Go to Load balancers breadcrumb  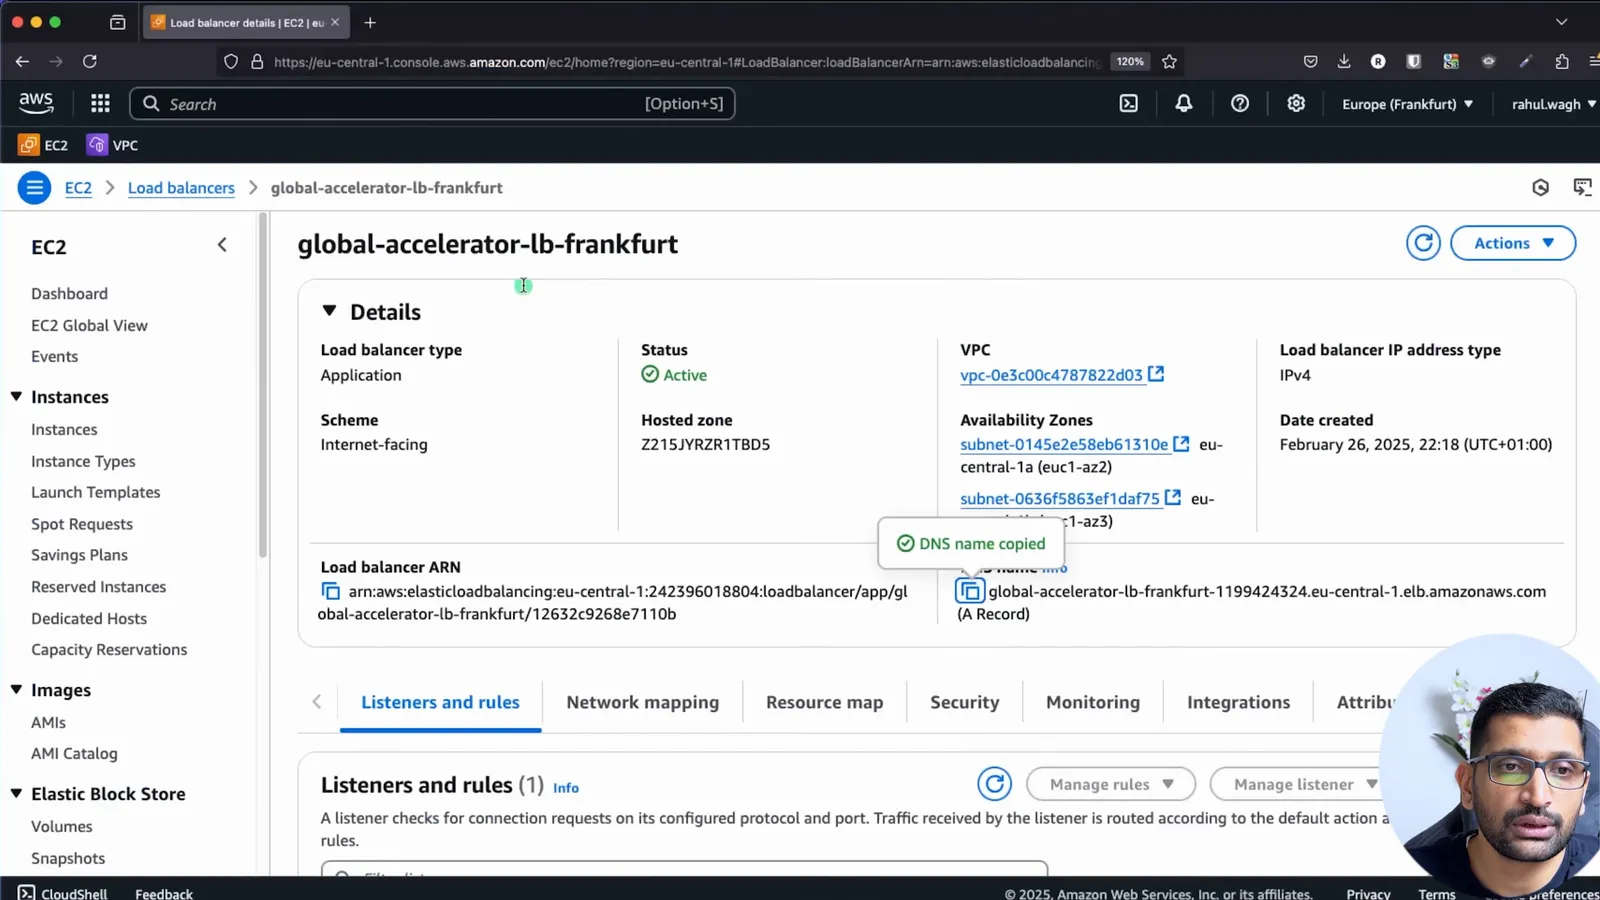[181, 188]
